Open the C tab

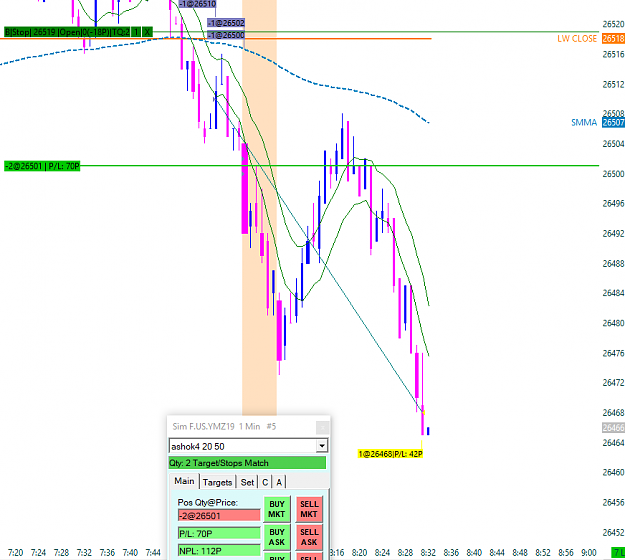click(265, 482)
